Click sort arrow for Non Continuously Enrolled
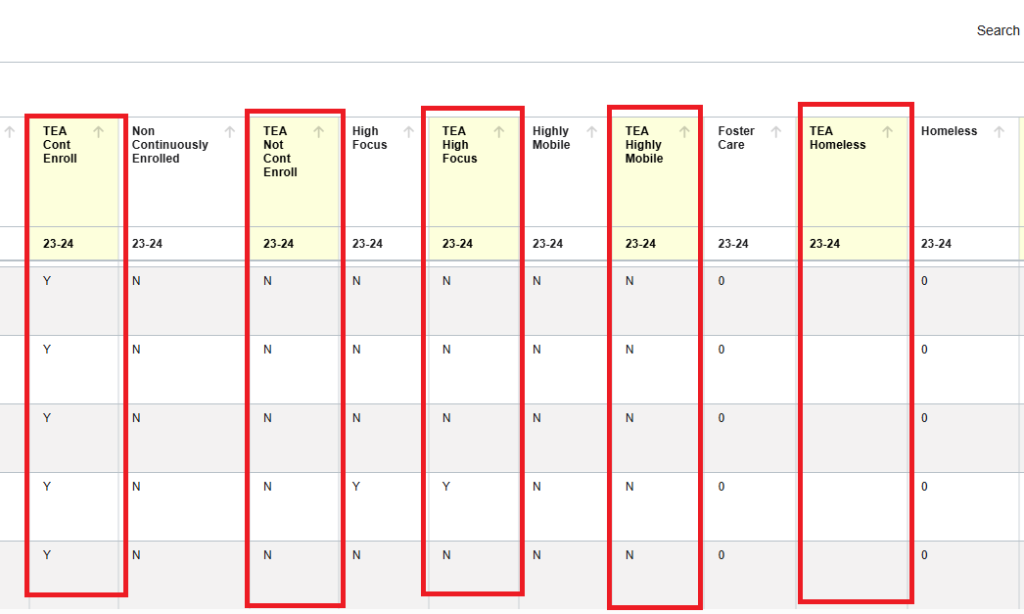 pos(230,132)
